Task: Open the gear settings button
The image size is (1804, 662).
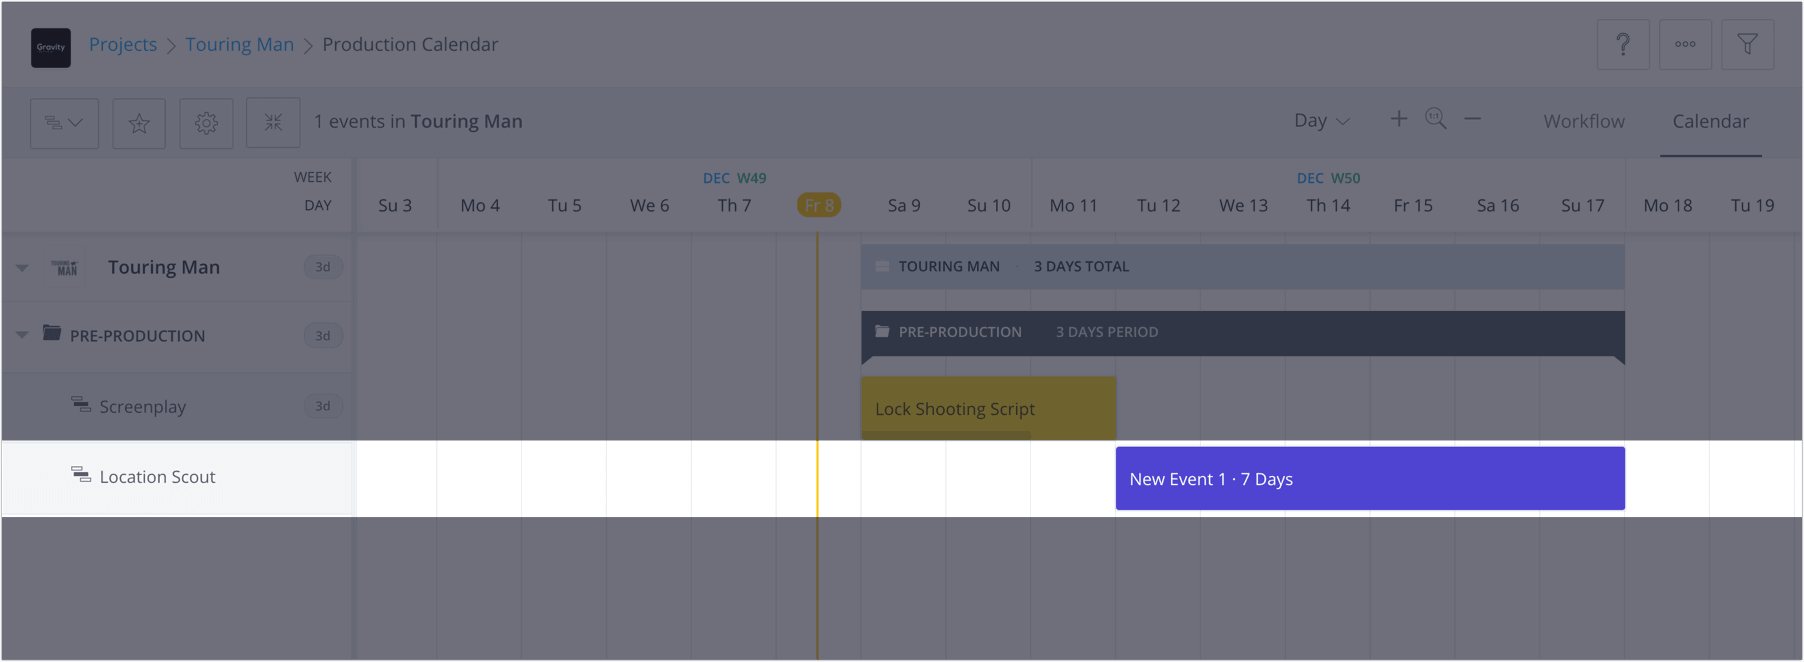Action: [206, 123]
